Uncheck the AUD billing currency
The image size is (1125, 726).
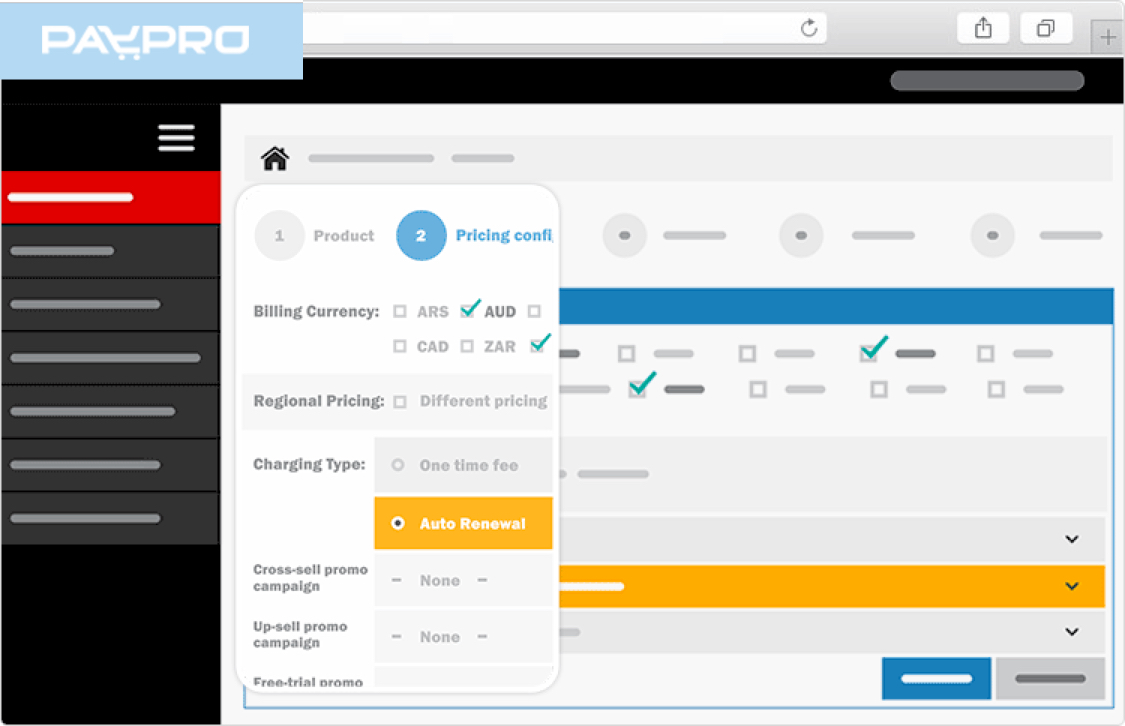click(x=469, y=309)
